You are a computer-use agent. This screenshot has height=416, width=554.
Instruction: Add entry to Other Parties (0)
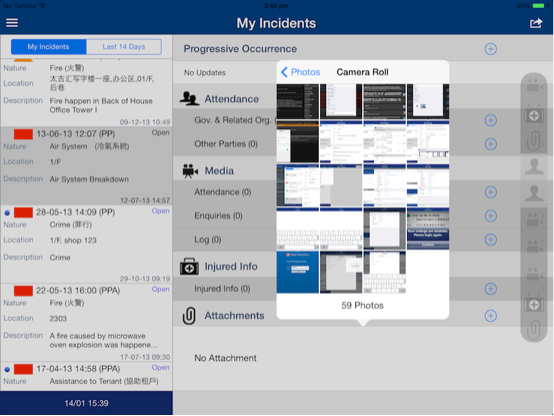click(490, 144)
